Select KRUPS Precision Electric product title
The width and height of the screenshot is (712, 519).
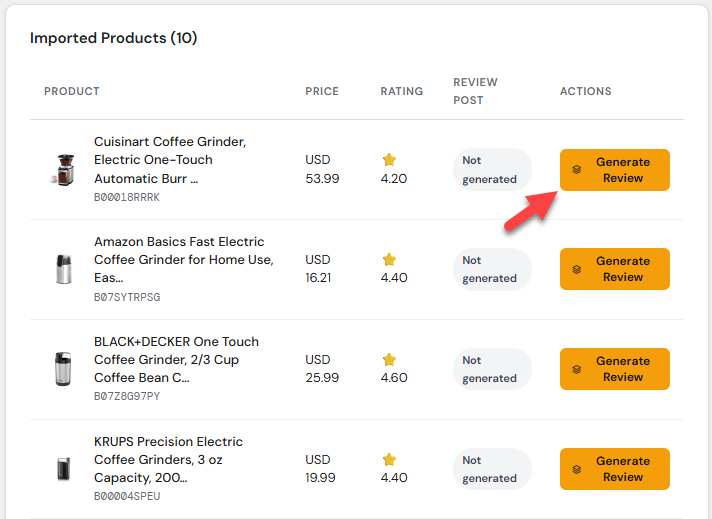point(168,459)
